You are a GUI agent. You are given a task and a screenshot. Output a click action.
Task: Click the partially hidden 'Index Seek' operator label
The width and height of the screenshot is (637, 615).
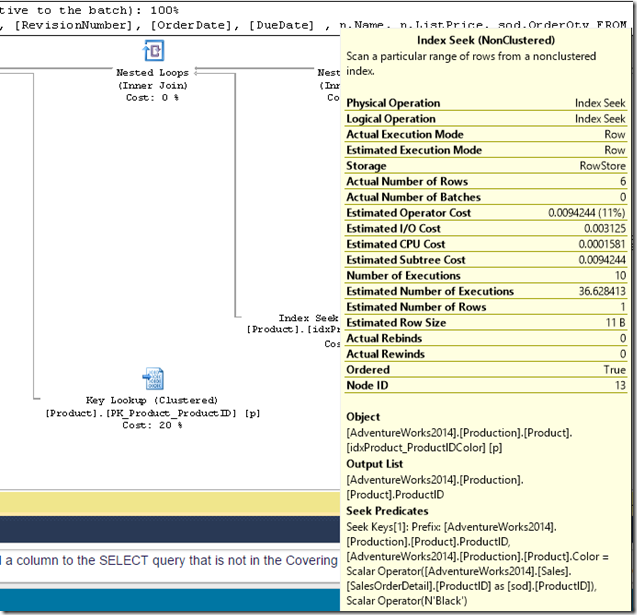[308, 318]
